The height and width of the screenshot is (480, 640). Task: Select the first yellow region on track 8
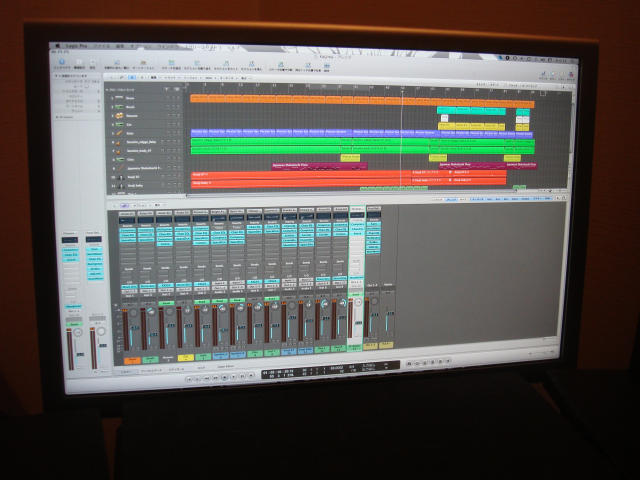click(350, 158)
